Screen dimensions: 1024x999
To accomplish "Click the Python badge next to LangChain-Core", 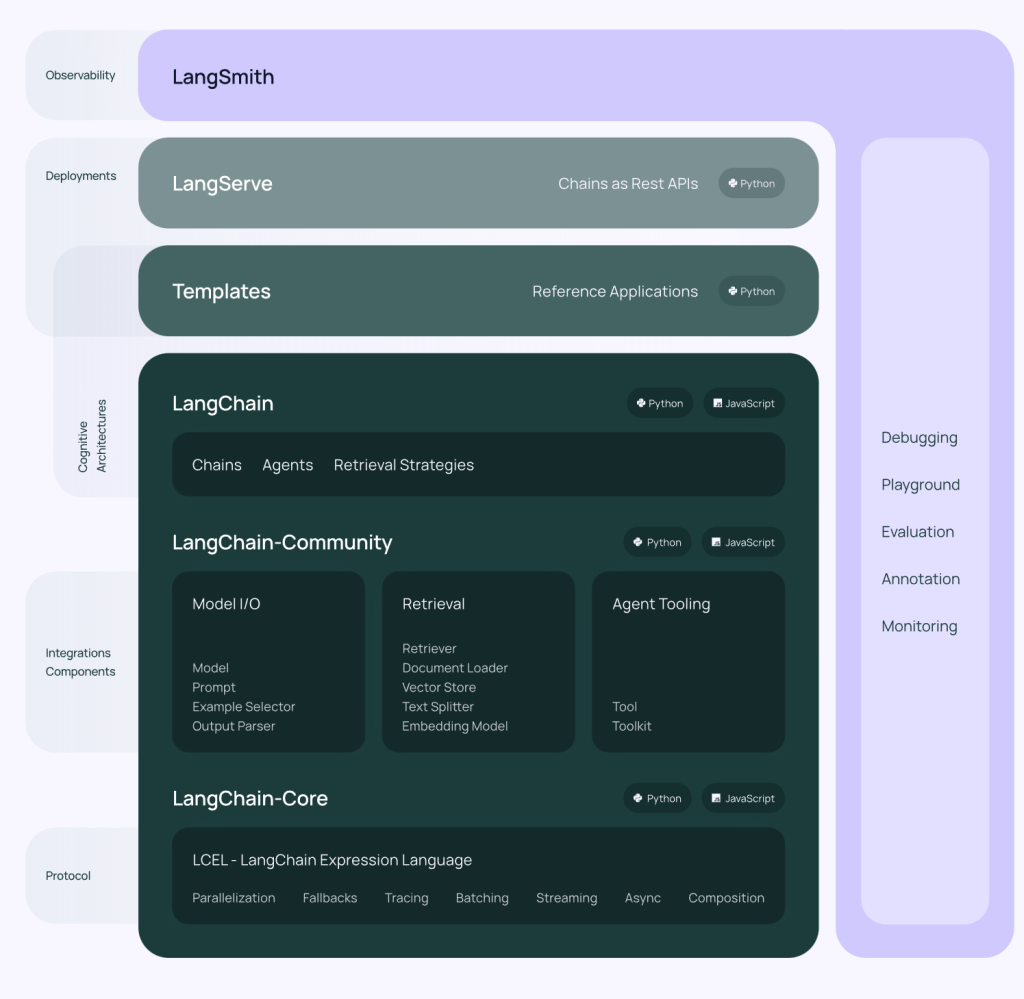I will 658,799.
